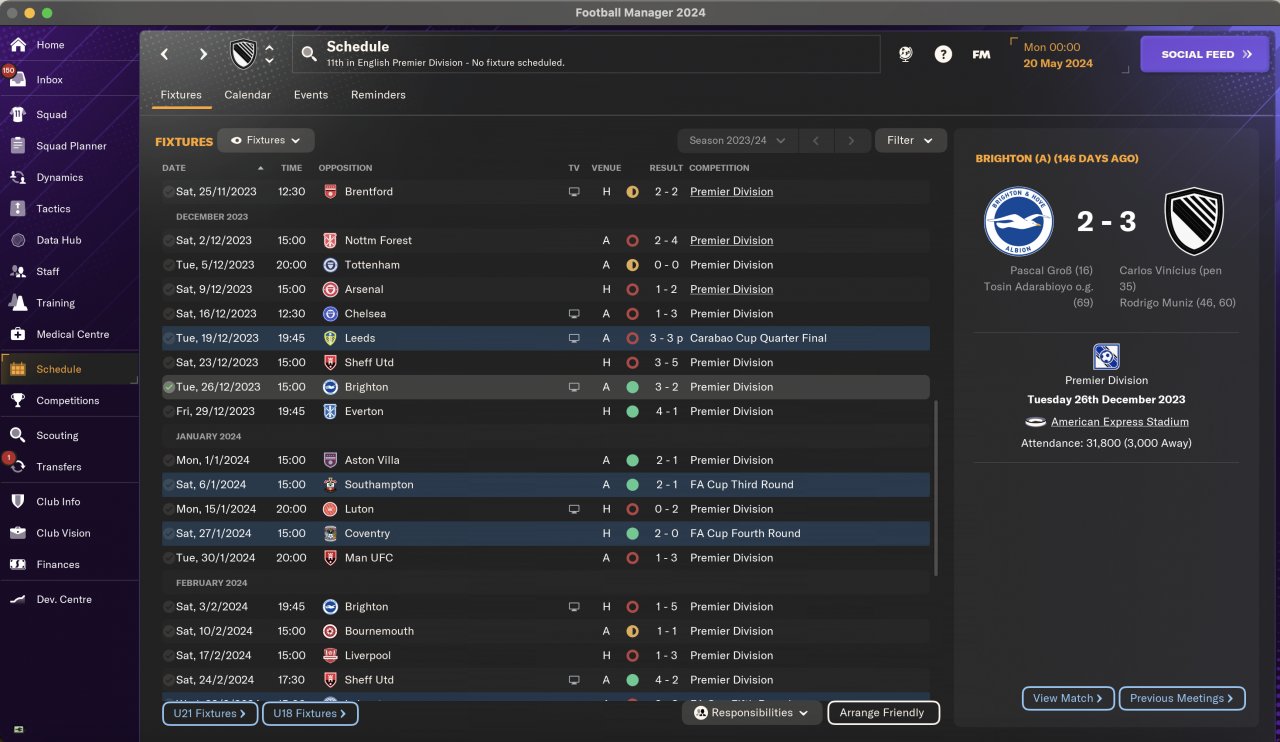This screenshot has height=742, width=1280.
Task: Open the world globe icon
Action: (x=906, y=54)
